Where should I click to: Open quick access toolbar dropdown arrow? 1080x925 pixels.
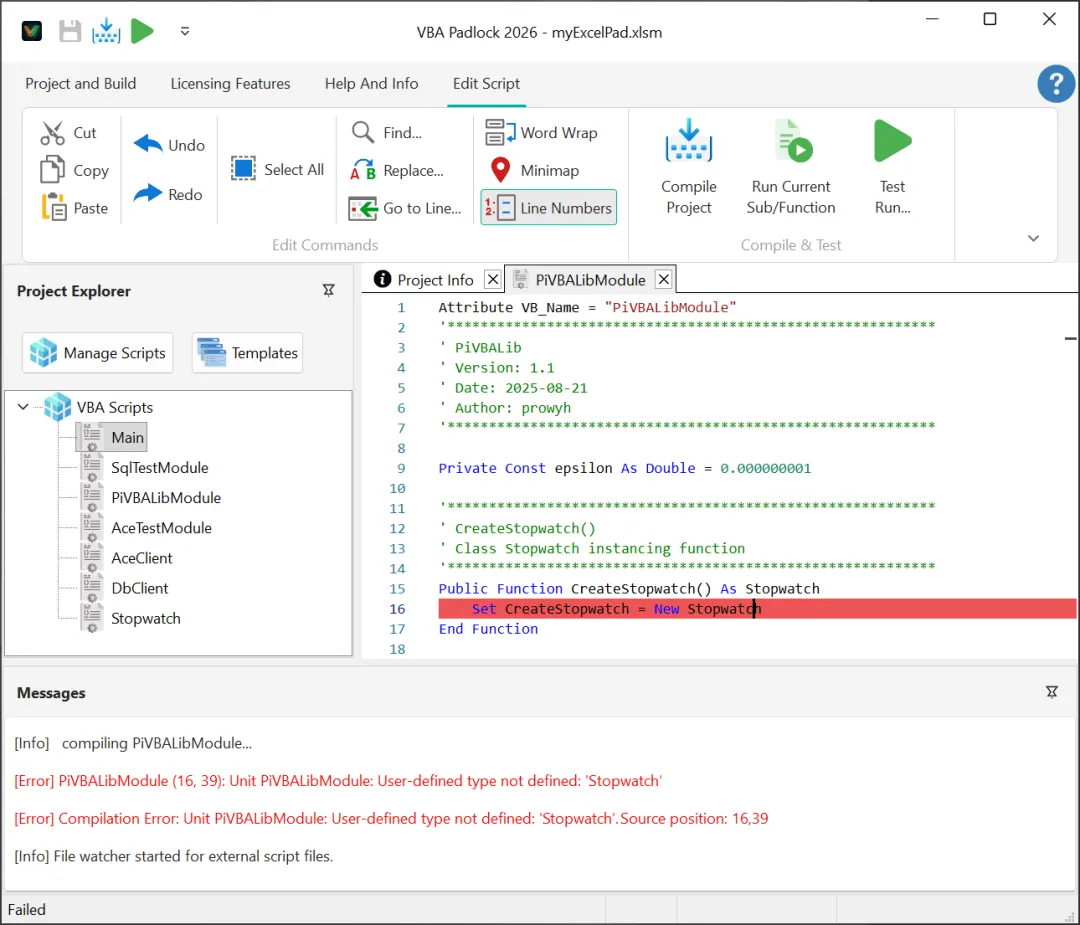pyautogui.click(x=185, y=31)
